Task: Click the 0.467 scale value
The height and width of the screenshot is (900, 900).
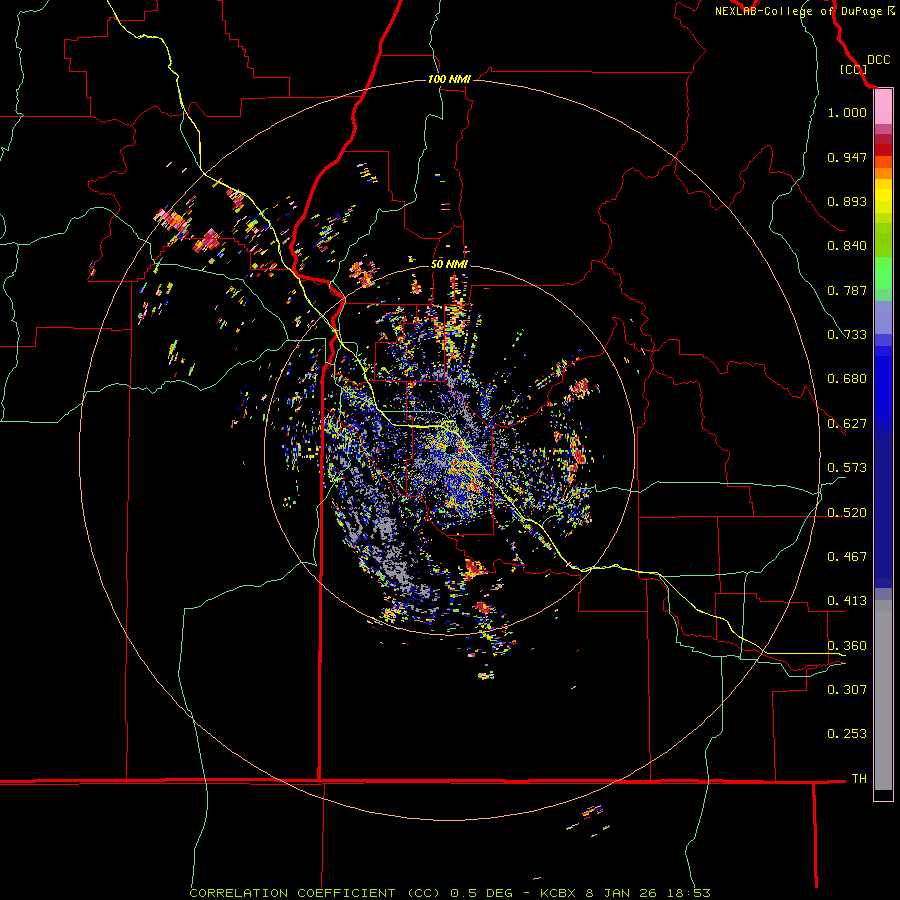Action: (x=847, y=557)
